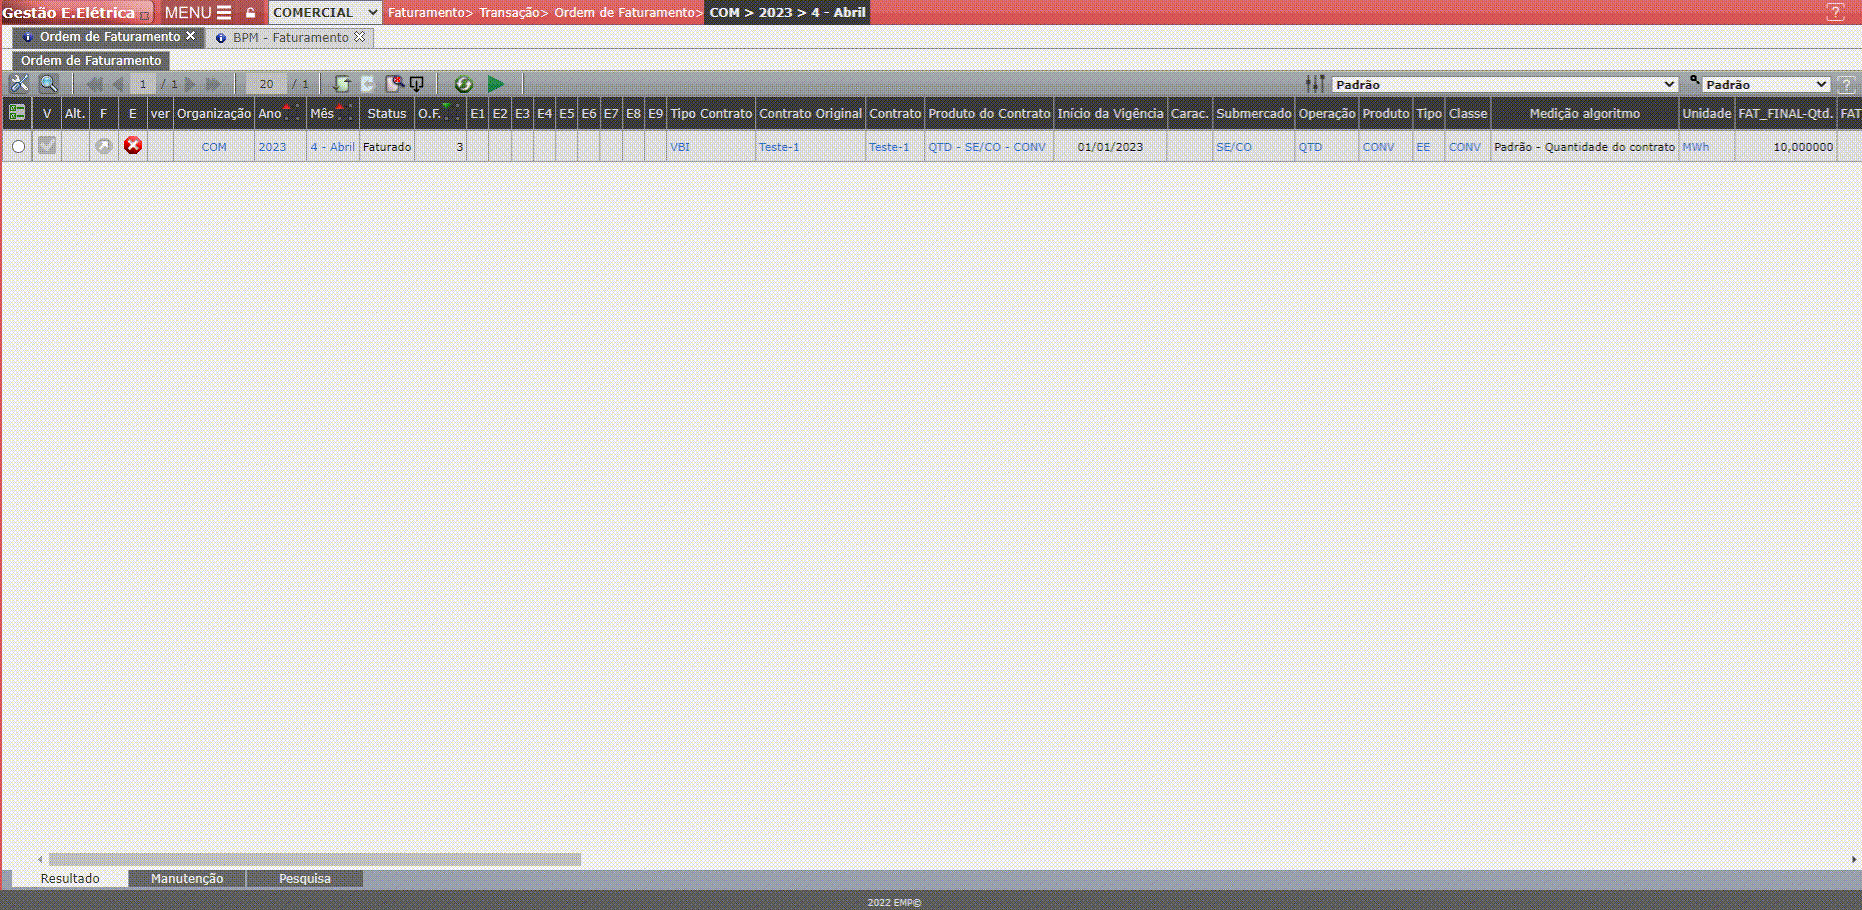Open the Pesquisa tab at the bottom

(x=305, y=879)
